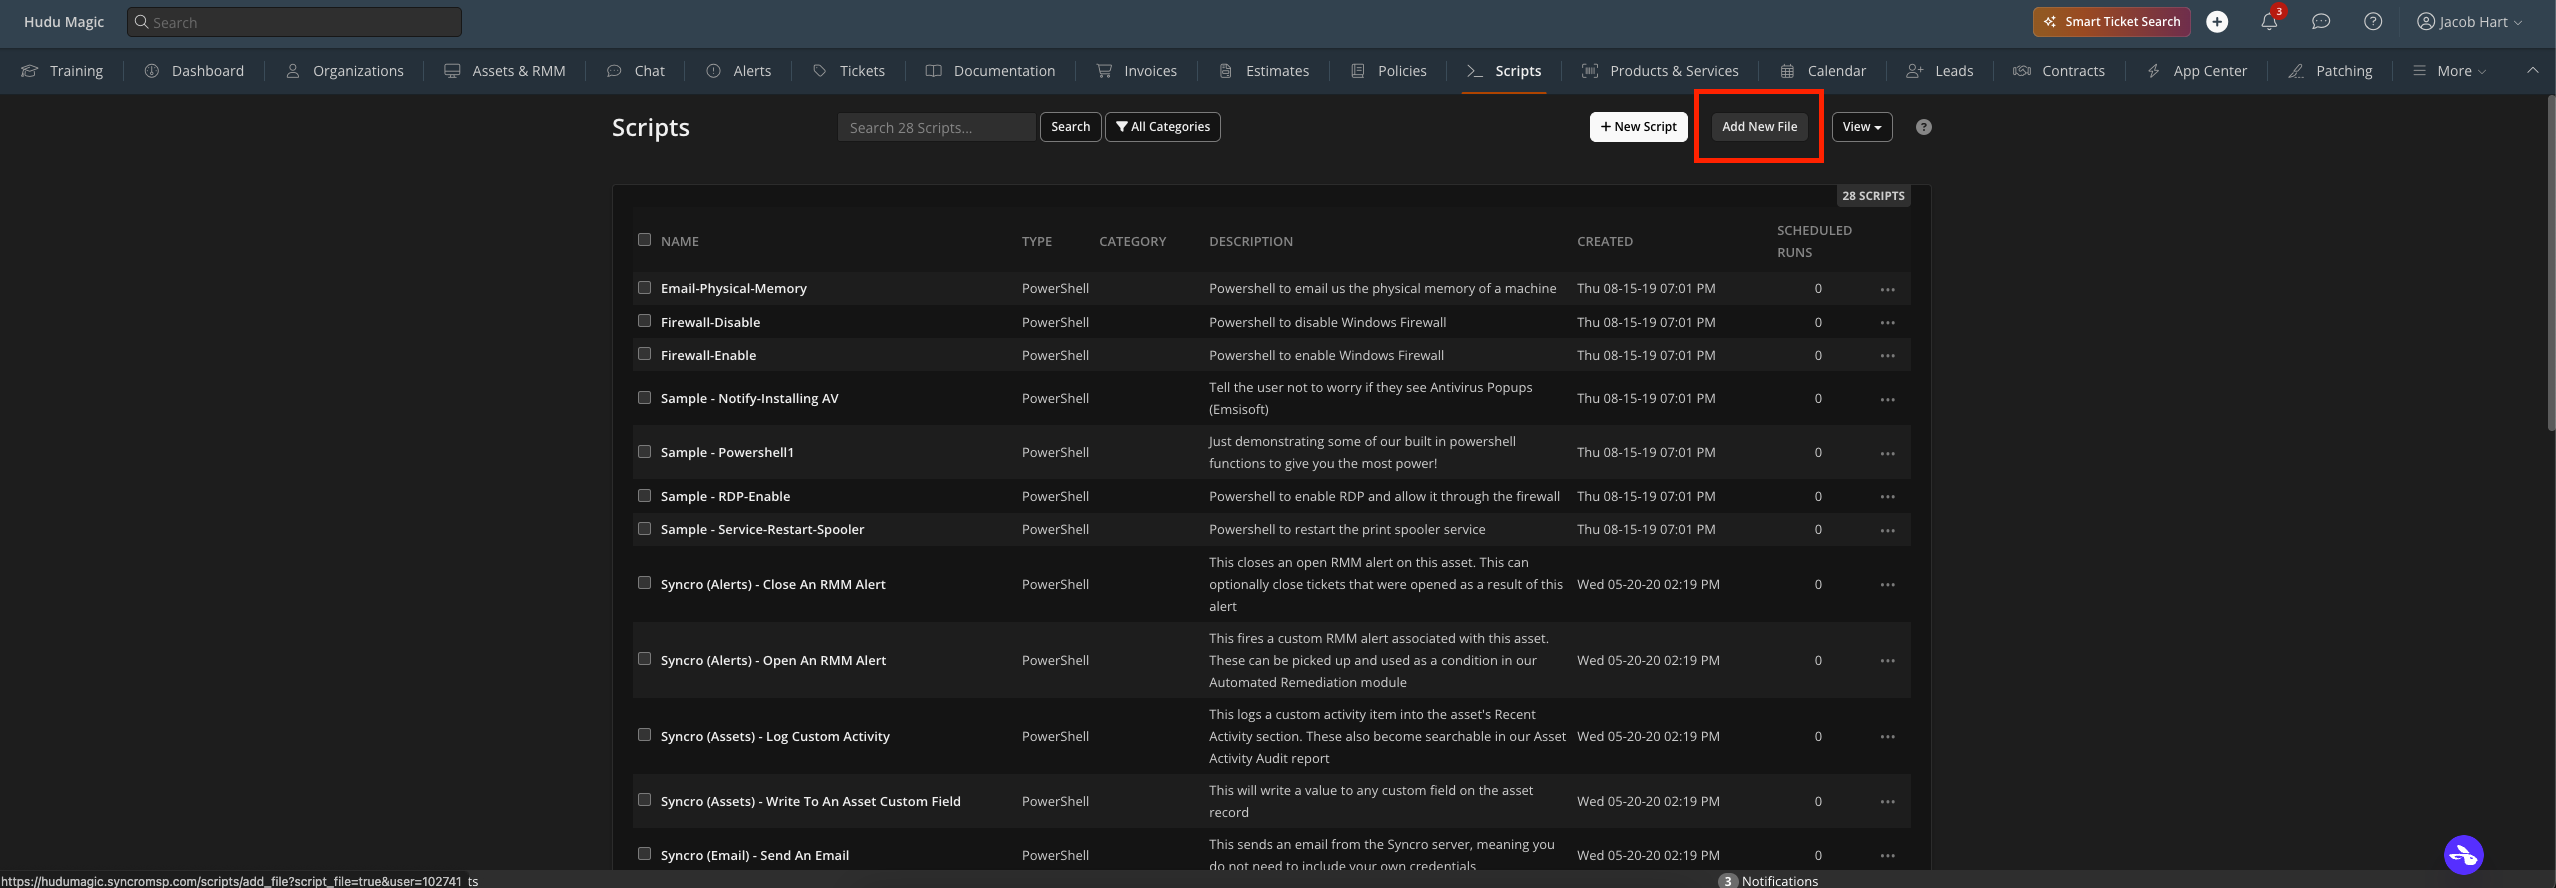Screen dimensions: 2556x888
Task: Click the Scripts page help icon
Action: (x=1924, y=127)
